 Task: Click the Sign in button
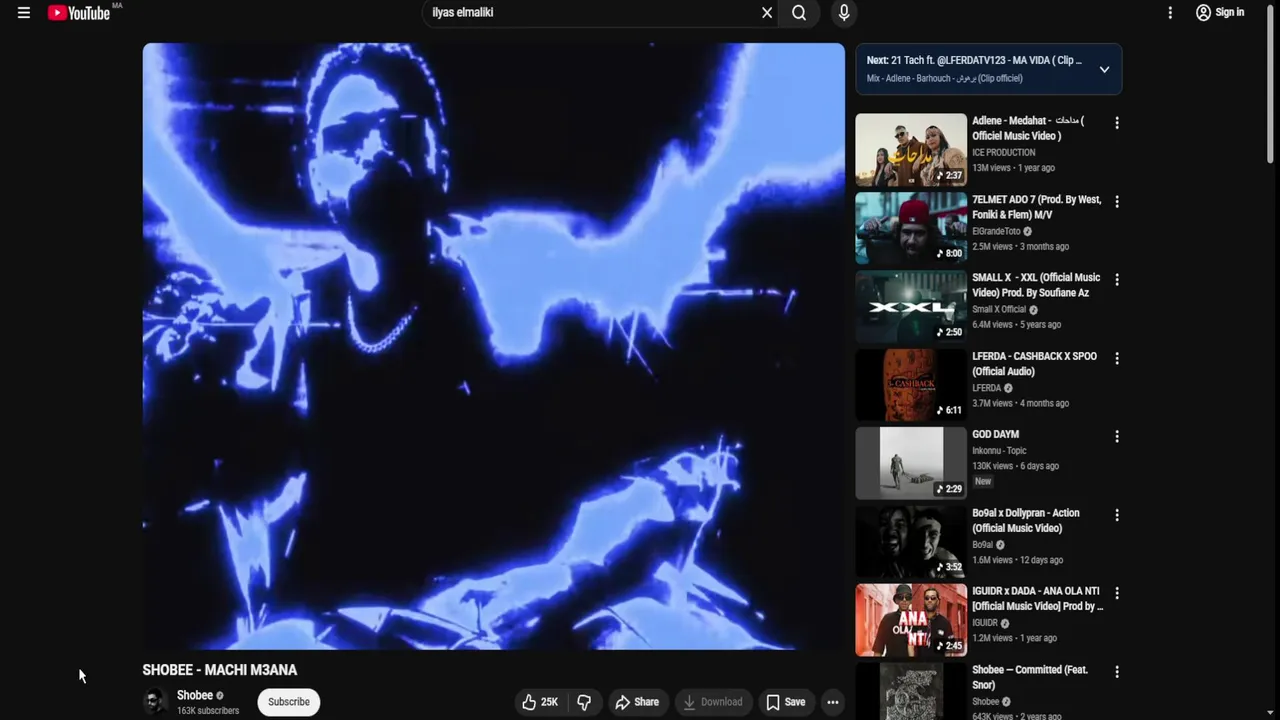(1220, 13)
